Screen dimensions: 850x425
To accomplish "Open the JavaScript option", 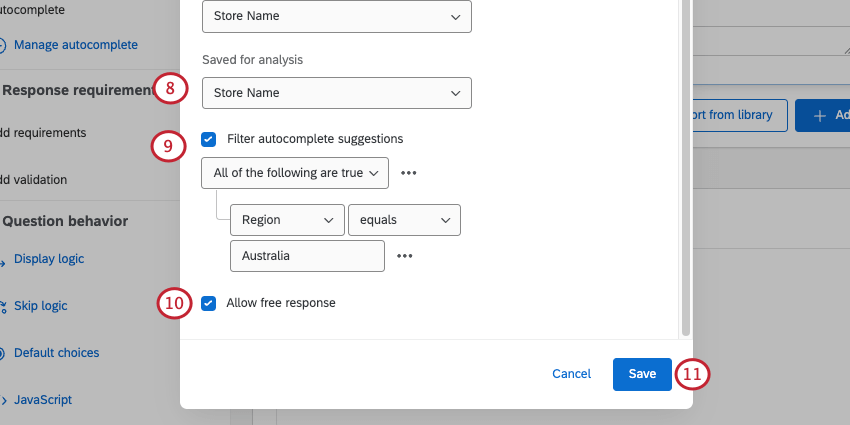I will (42, 400).
